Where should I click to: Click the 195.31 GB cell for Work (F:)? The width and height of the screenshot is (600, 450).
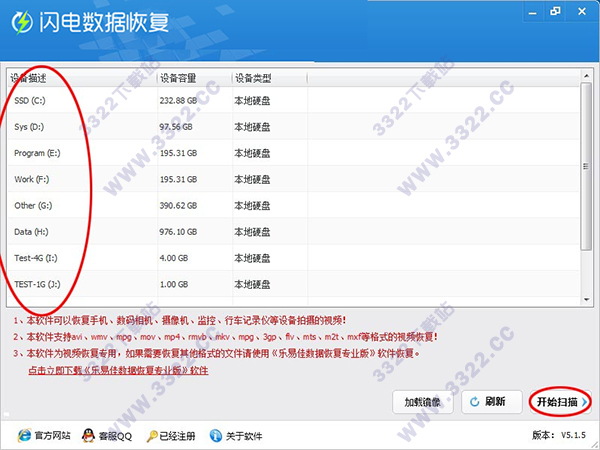[178, 179]
